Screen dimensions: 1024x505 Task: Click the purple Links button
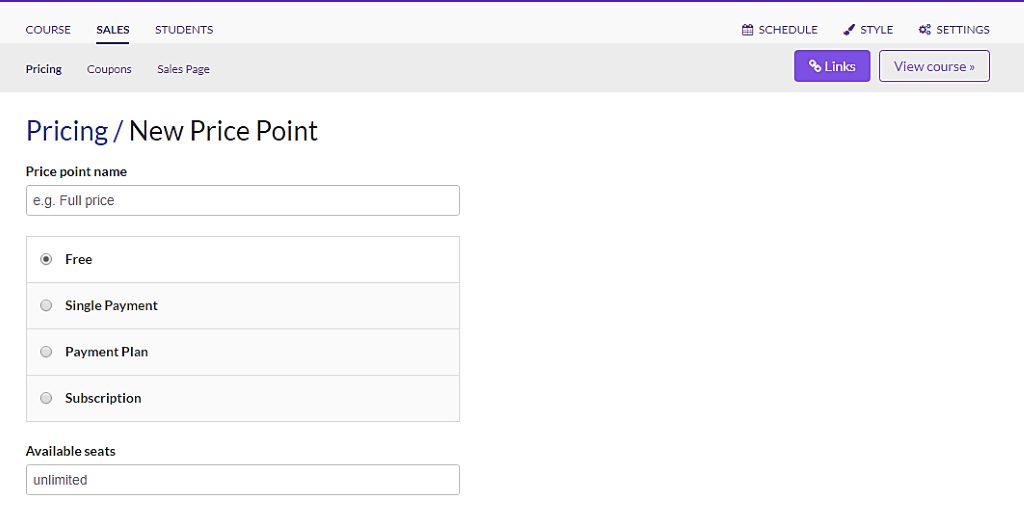coord(832,66)
